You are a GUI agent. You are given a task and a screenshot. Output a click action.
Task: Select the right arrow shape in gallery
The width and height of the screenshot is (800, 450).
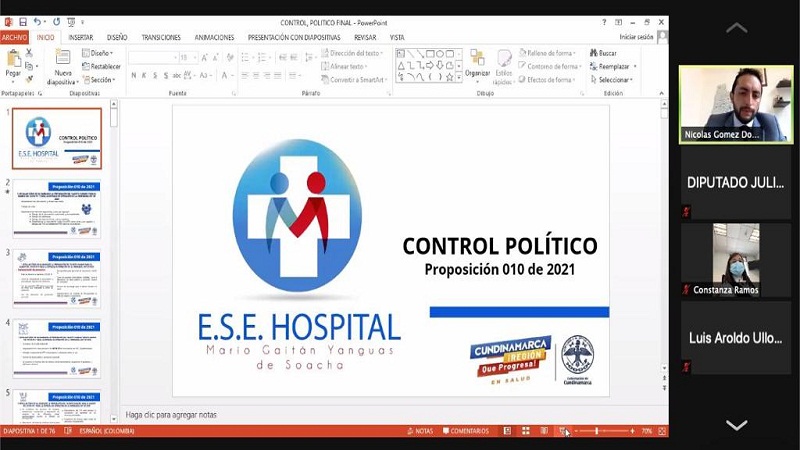[x=430, y=65]
